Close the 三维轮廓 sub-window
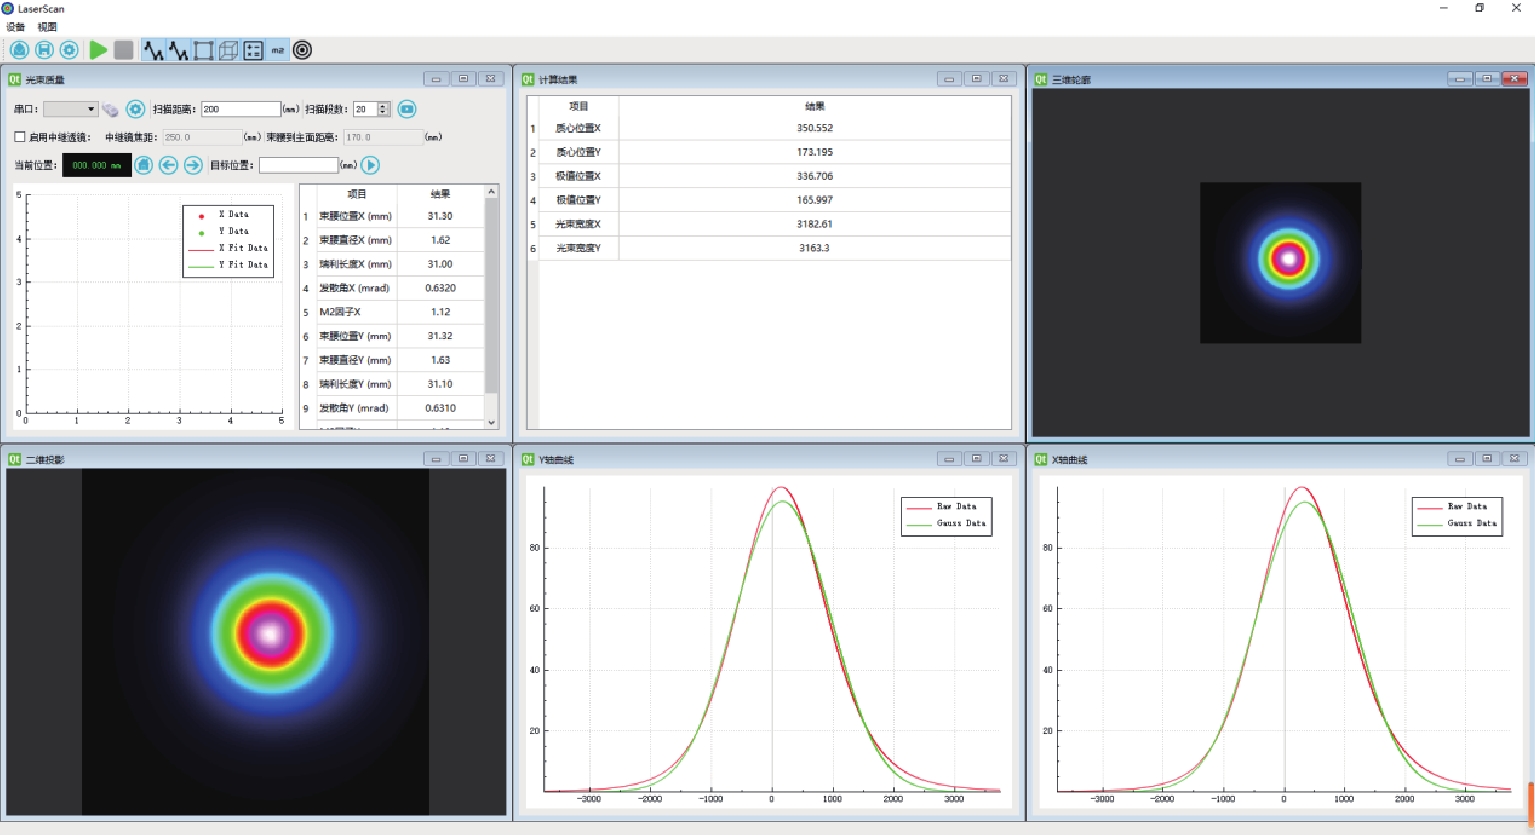Viewport: 1535px width, 838px height. 1515,79
